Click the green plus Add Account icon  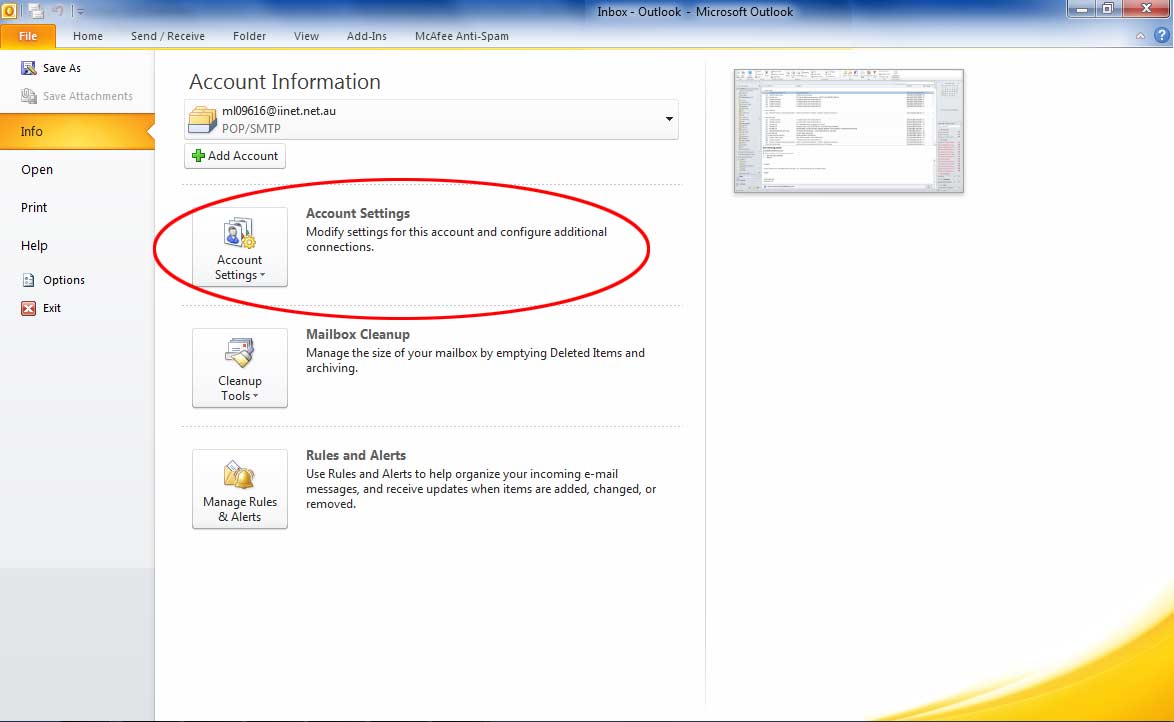point(198,156)
